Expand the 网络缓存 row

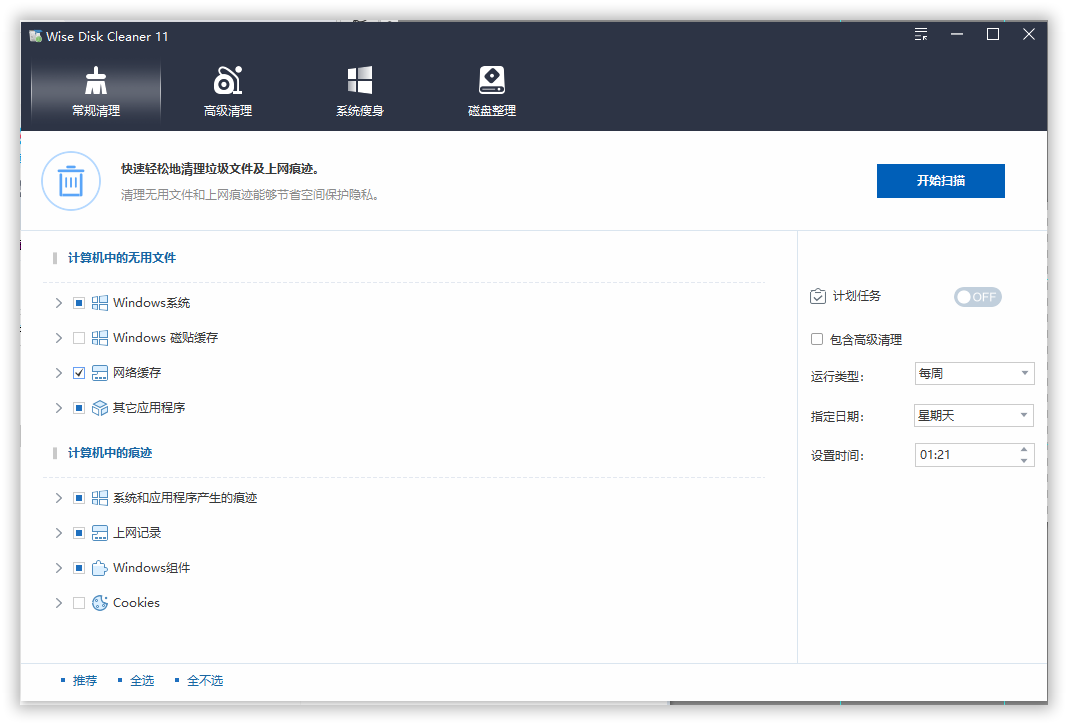[59, 373]
